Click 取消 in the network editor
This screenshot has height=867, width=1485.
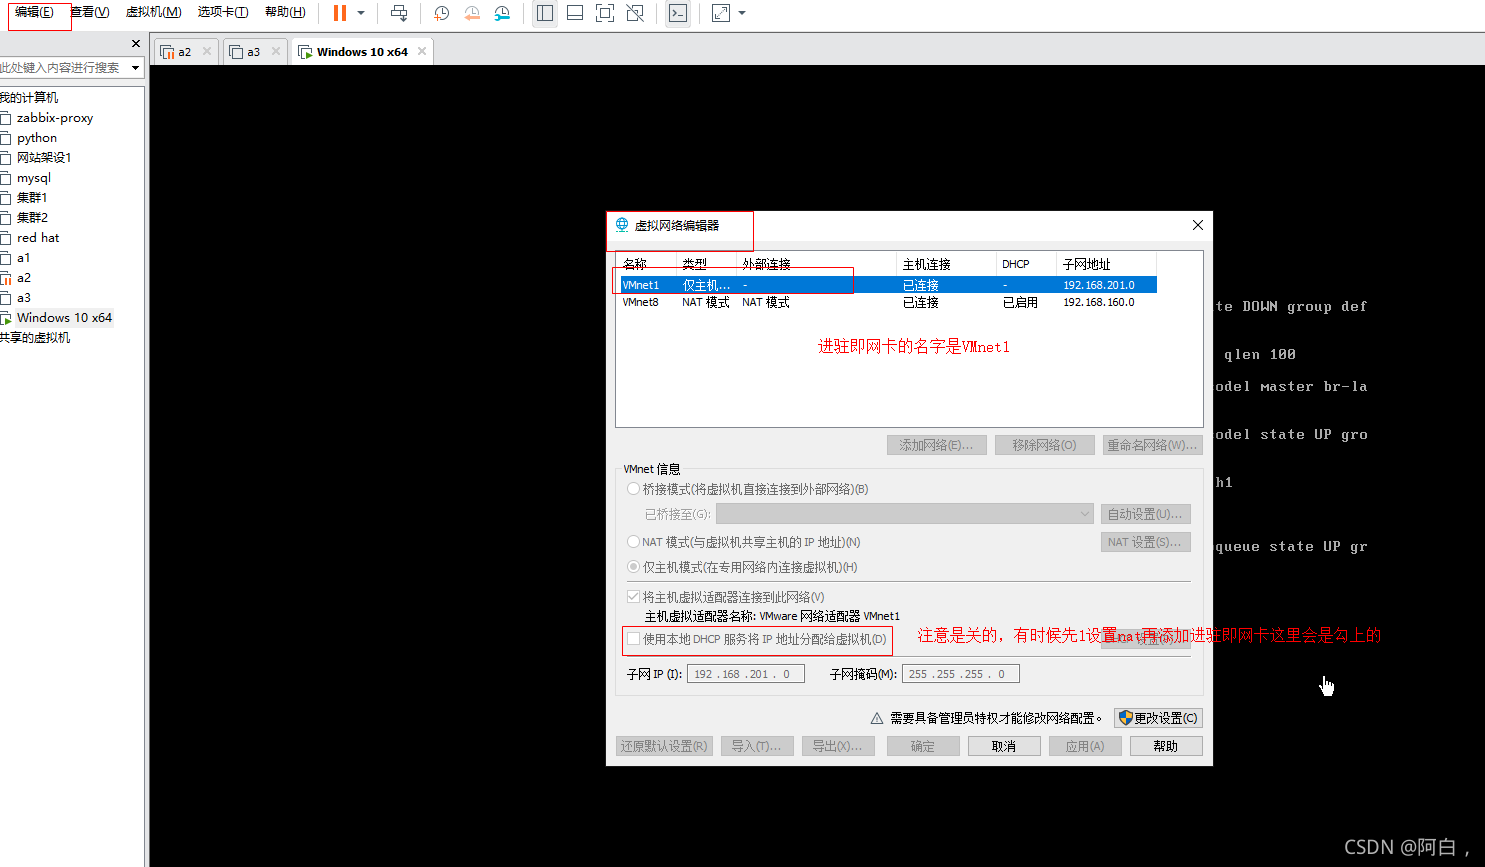(x=1004, y=746)
